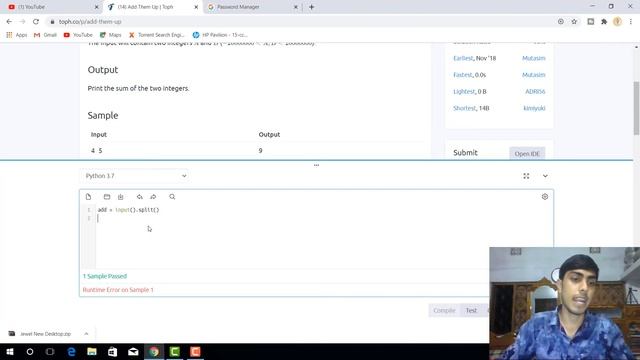Open the orange recorder taskbar icon
The image size is (640, 360).
pos(195,352)
